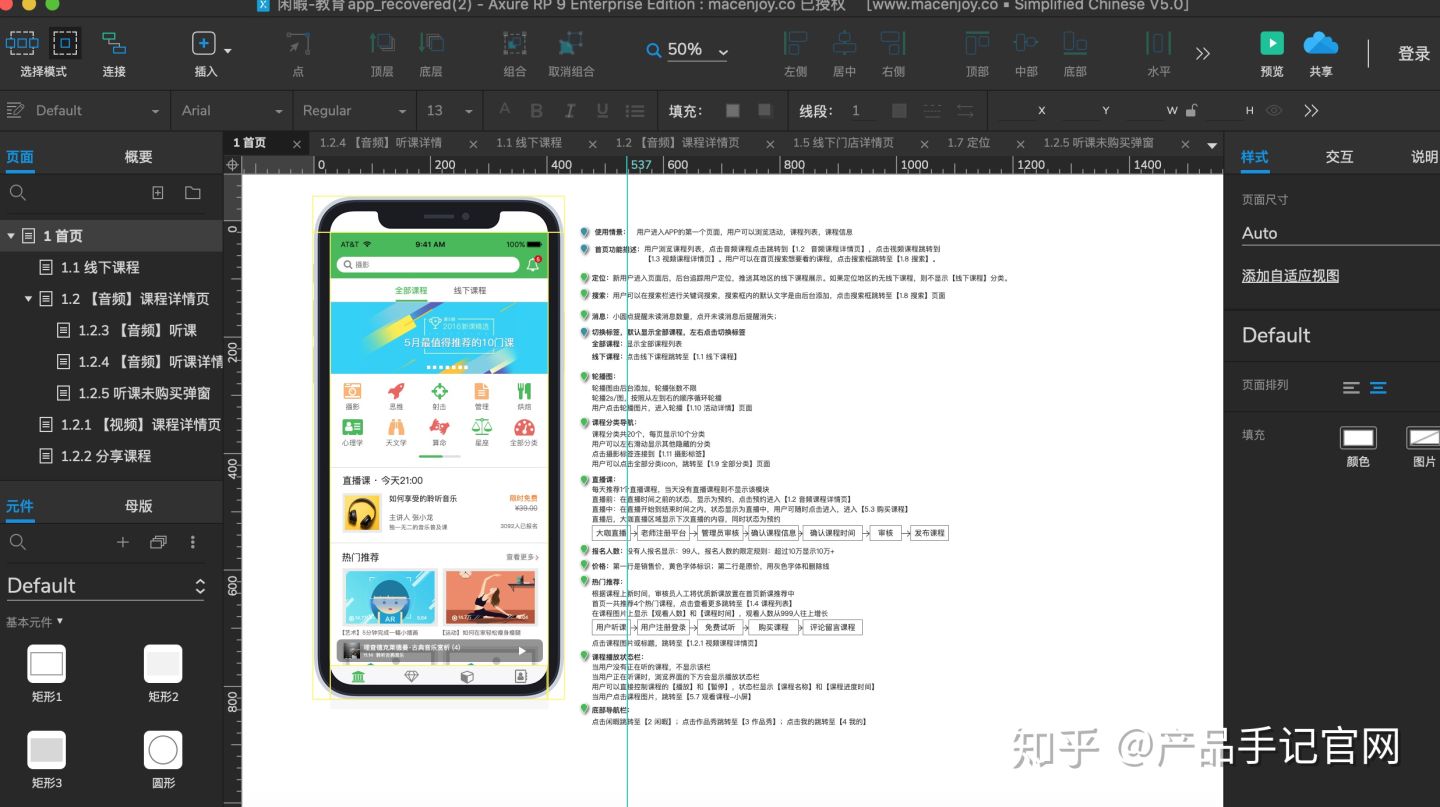1440x807 pixels.
Task: Toggle bold text formatting
Action: point(536,110)
